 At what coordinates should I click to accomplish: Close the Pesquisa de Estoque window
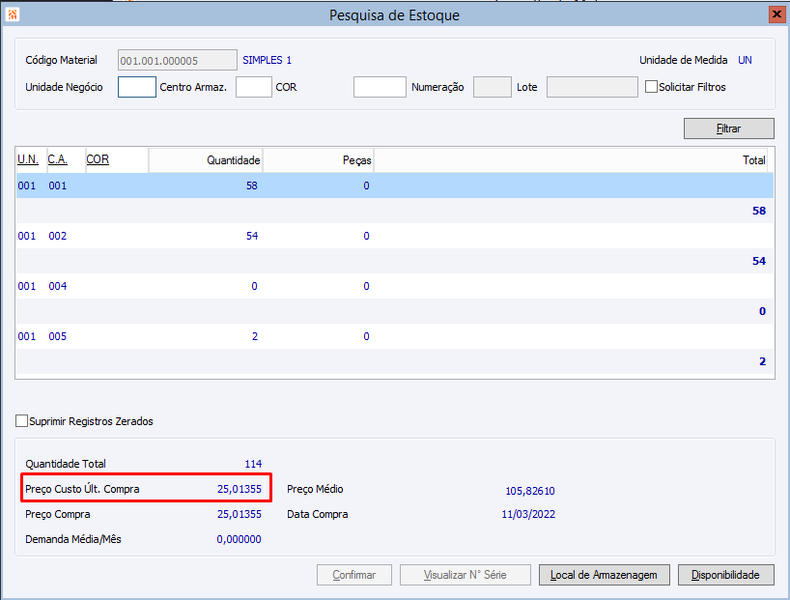pos(776,15)
